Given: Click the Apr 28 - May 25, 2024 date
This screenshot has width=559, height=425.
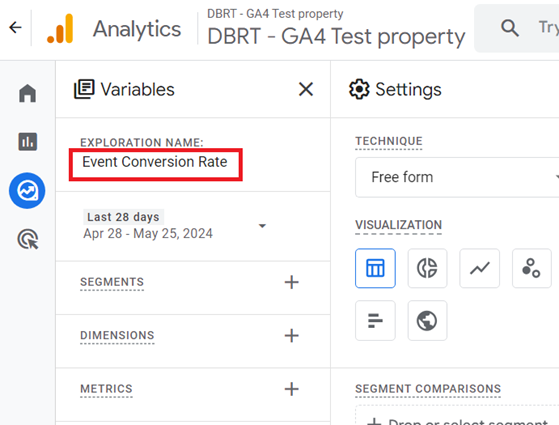Looking at the screenshot, I should click(x=148, y=234).
